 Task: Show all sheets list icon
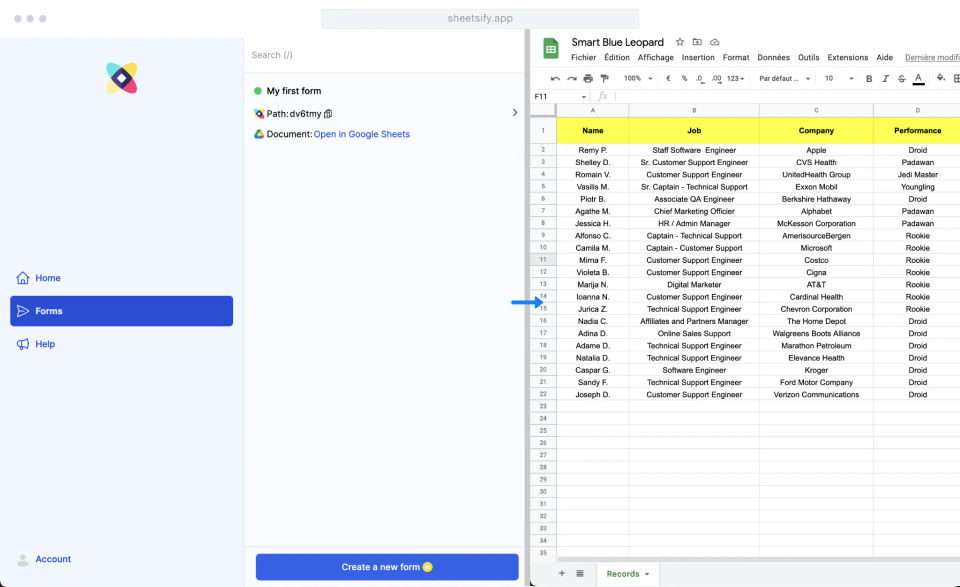click(580, 574)
